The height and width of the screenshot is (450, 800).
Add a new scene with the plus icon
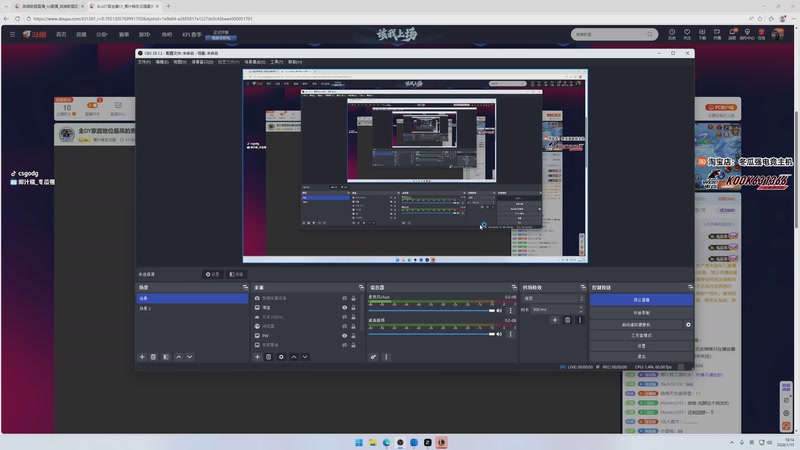(x=142, y=357)
